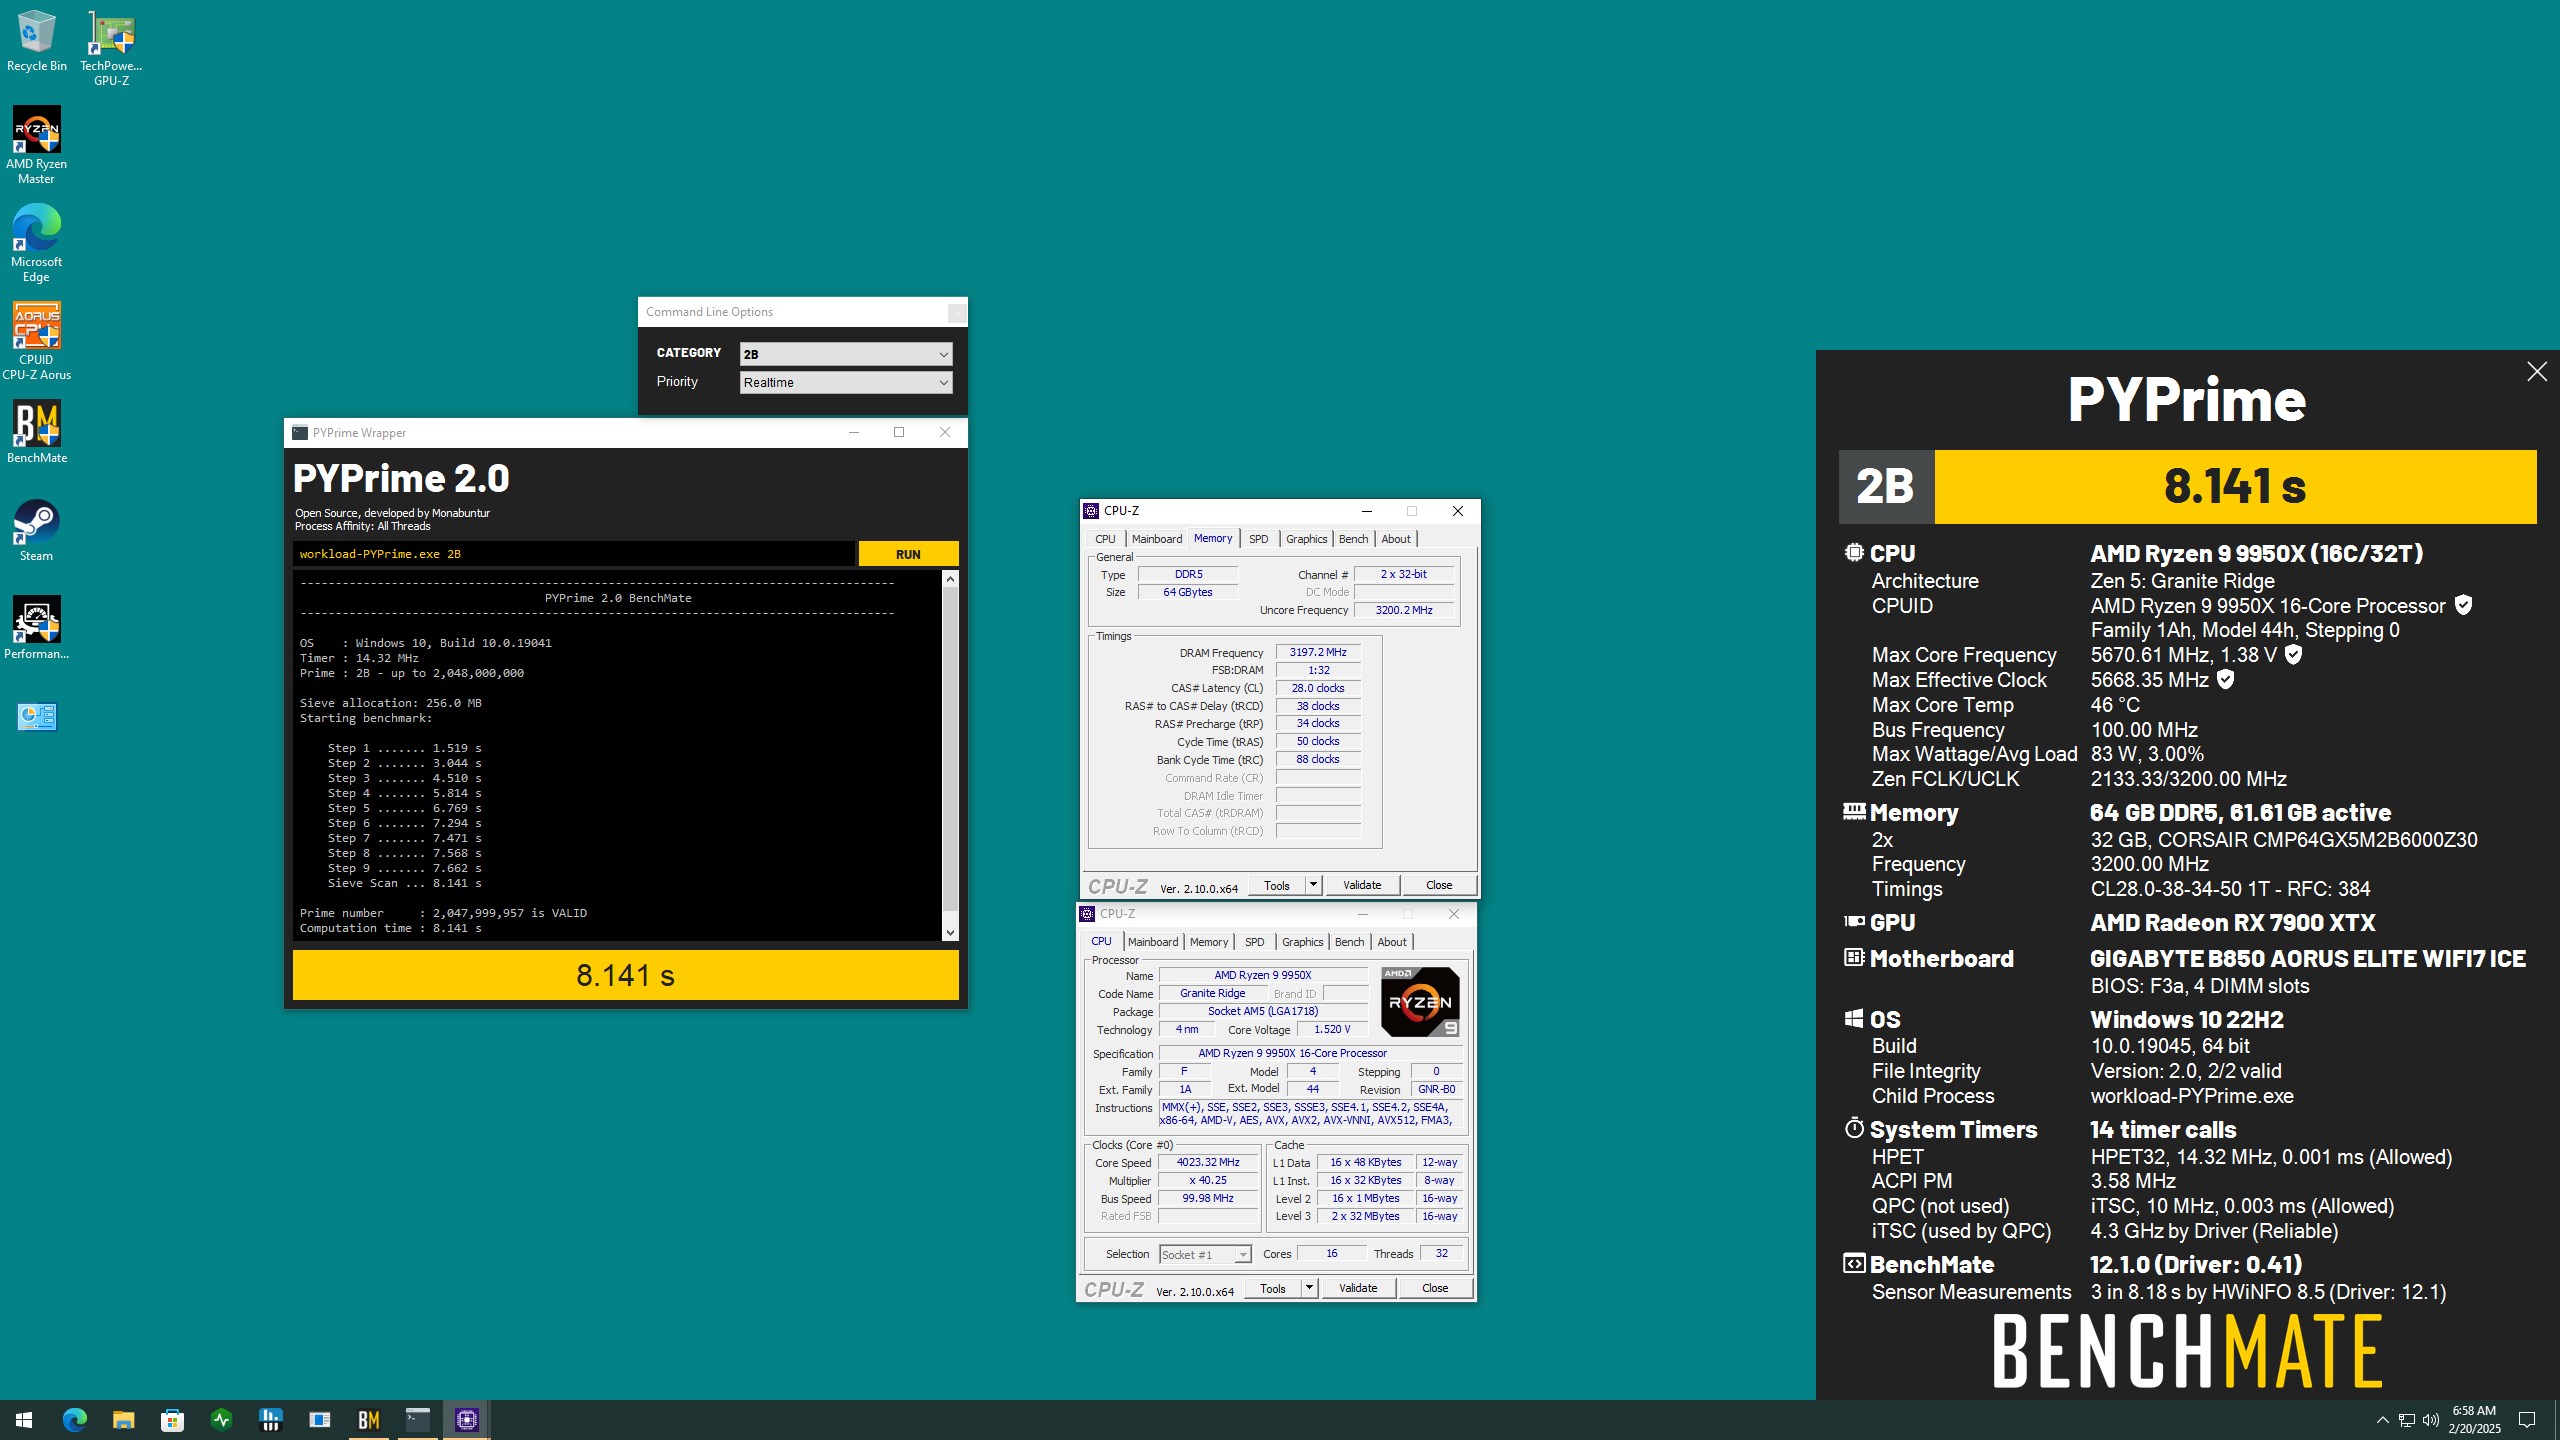The width and height of the screenshot is (2560, 1440).
Task: Switch to PYPrime Wrapper console taskbar icon
Action: coord(417,1419)
